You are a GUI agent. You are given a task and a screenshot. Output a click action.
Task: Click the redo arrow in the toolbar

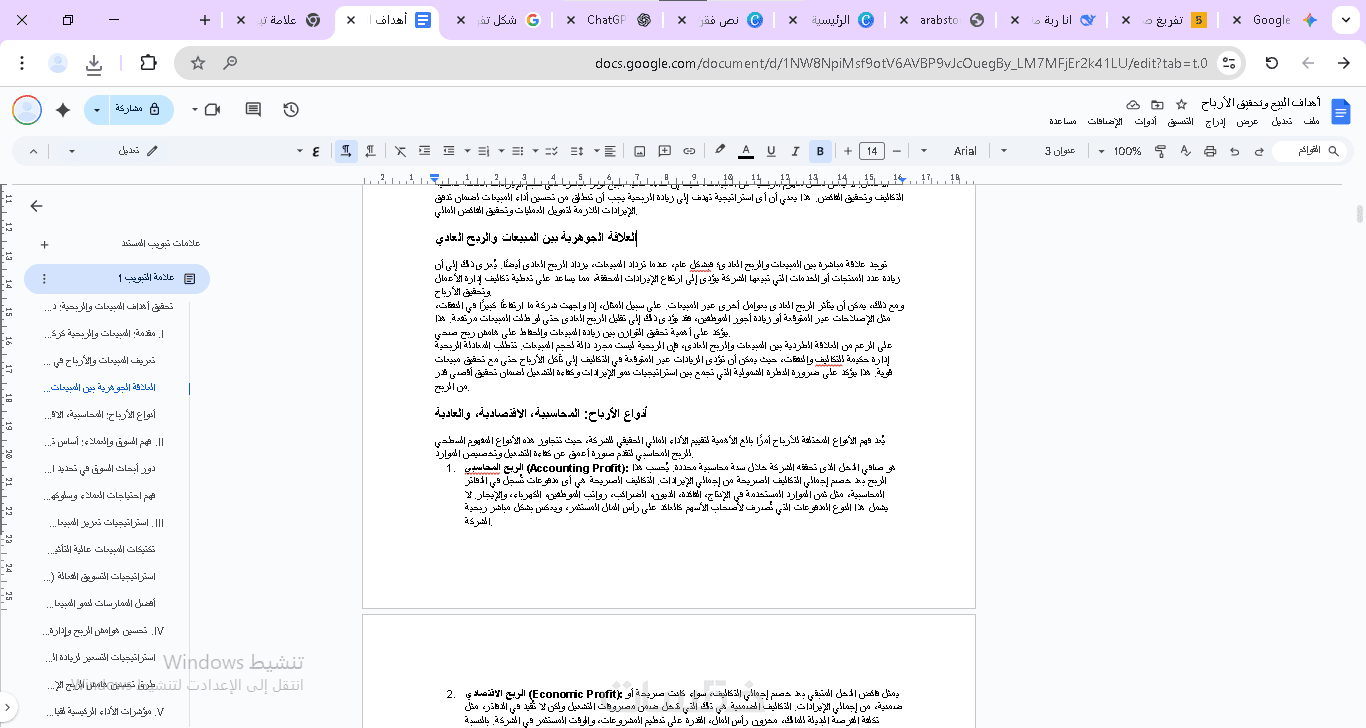pos(1234,151)
